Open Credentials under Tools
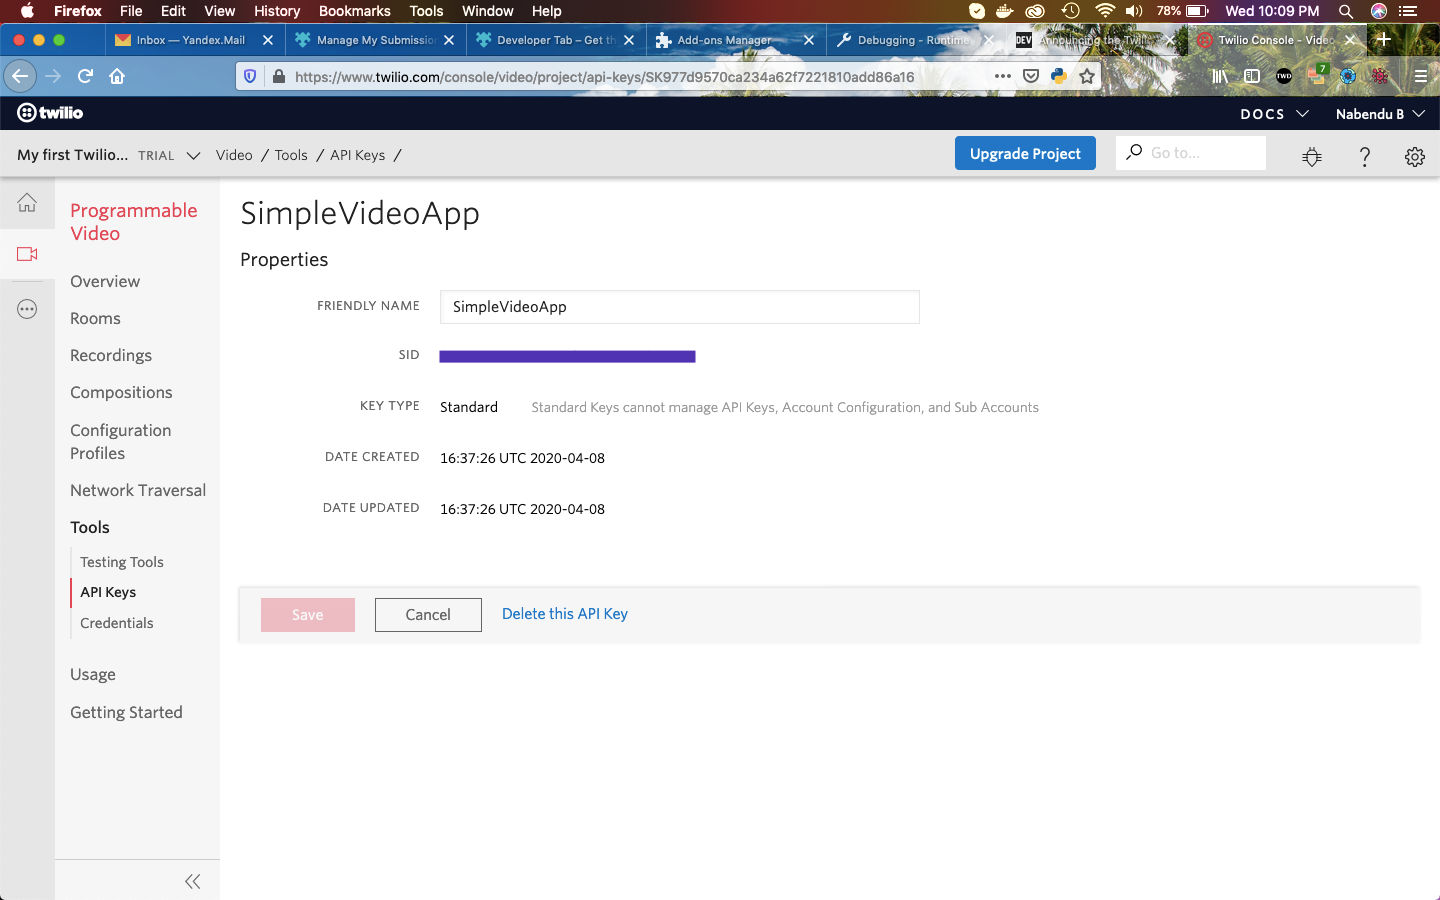The width and height of the screenshot is (1440, 900). point(117,623)
